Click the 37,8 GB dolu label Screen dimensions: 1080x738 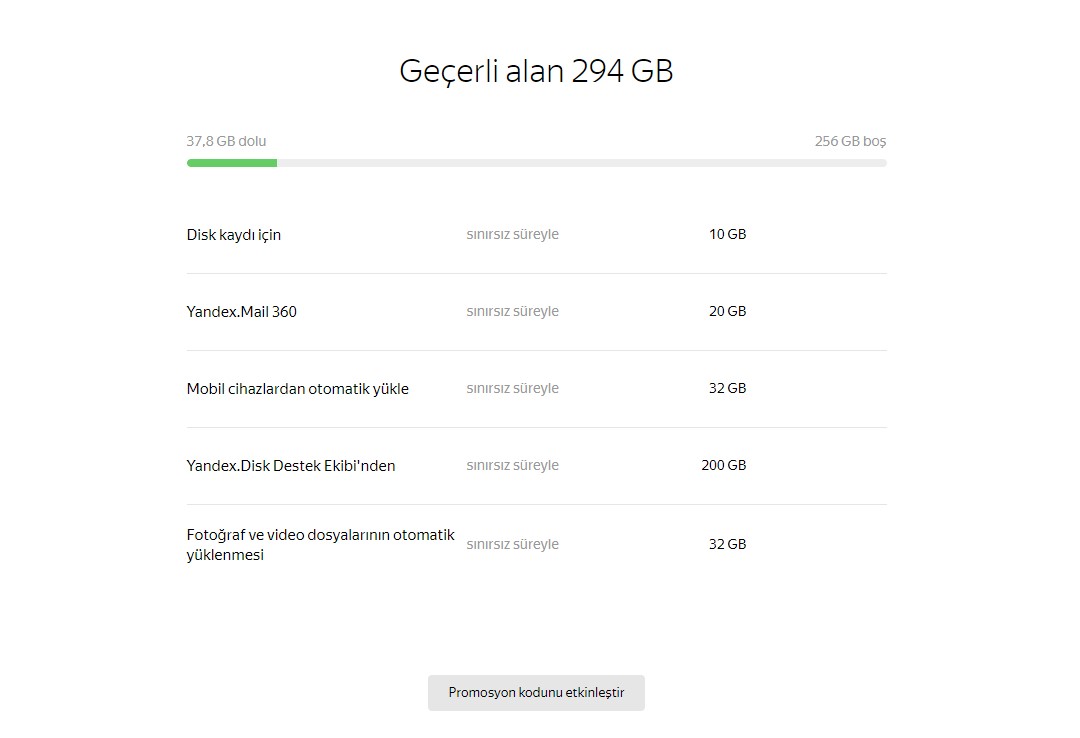click(226, 141)
